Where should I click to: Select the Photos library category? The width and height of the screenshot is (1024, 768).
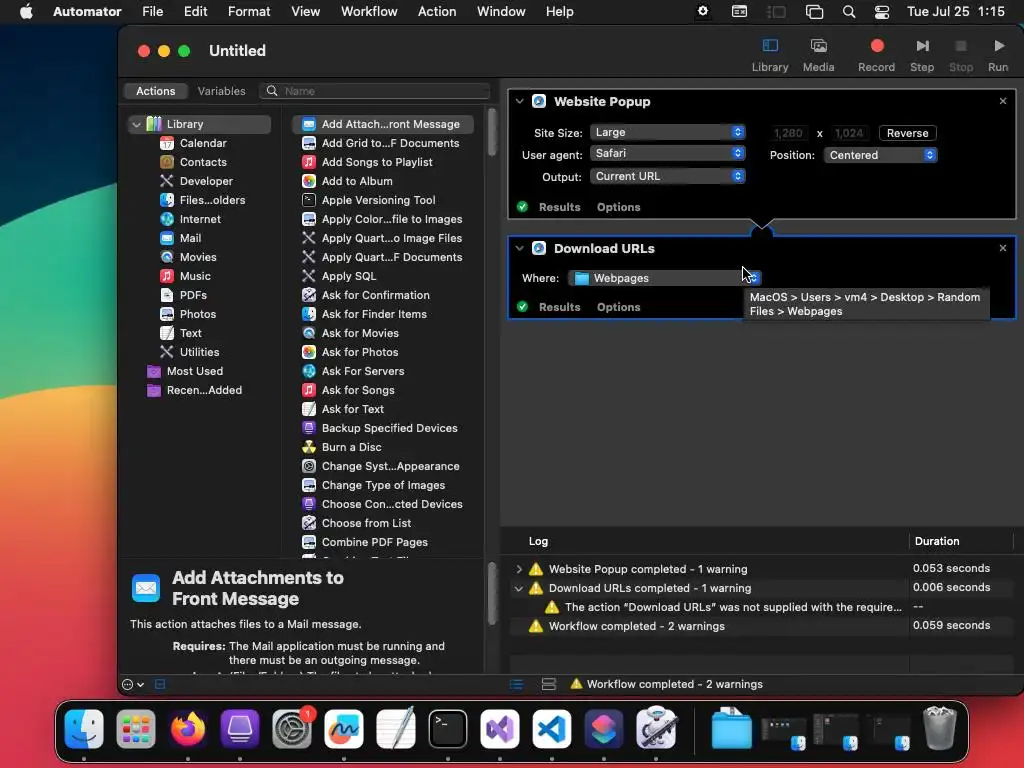coord(198,313)
